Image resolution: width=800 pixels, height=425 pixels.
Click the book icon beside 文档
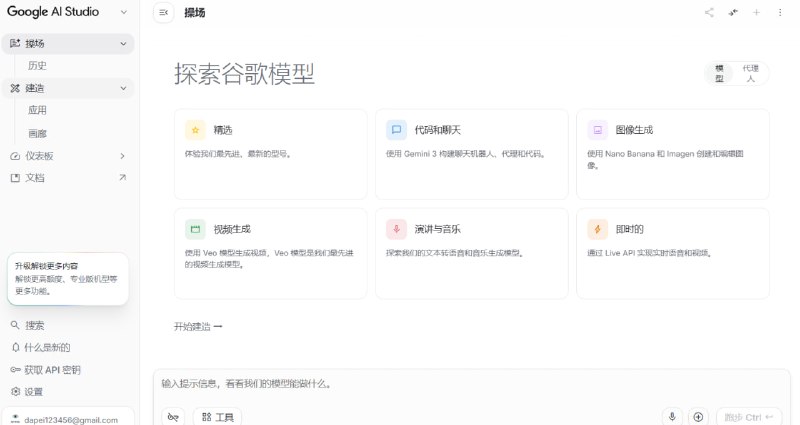coord(15,178)
